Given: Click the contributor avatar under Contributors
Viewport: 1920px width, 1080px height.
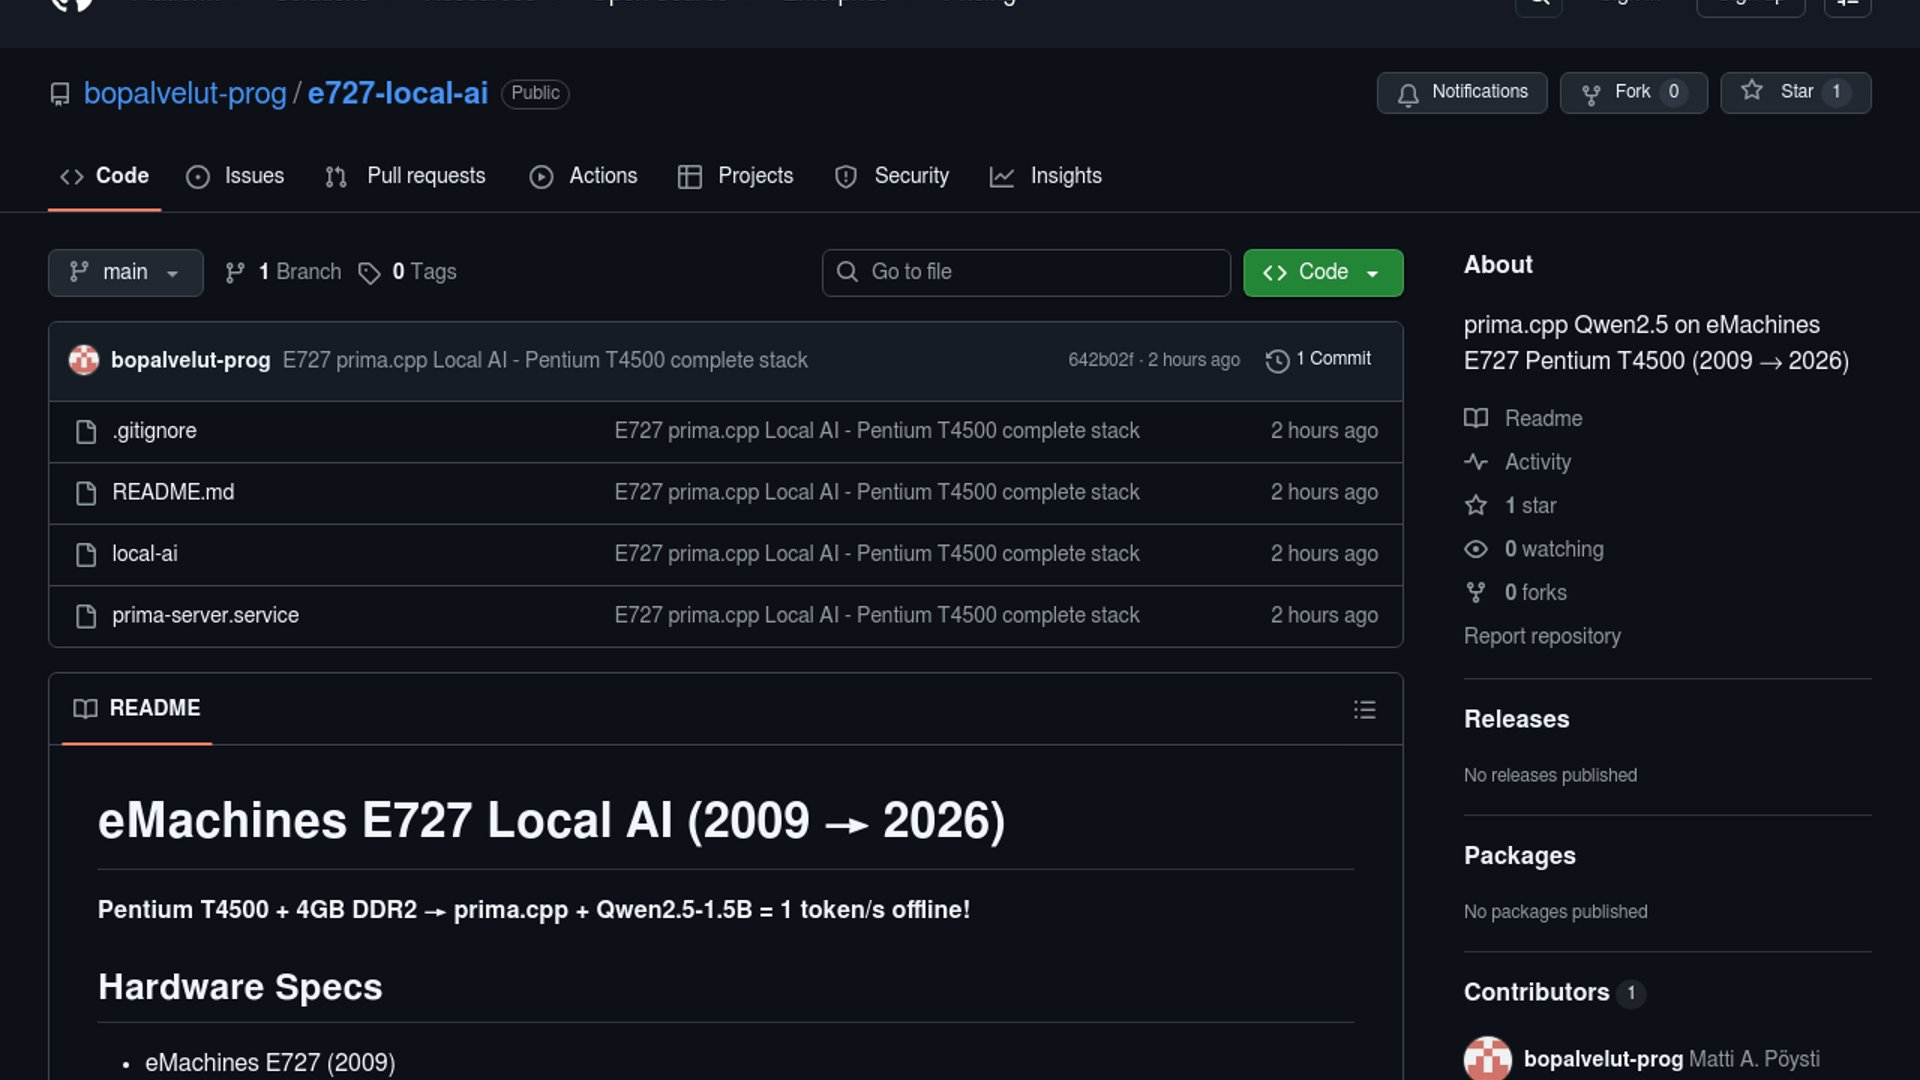Looking at the screenshot, I should click(1487, 1059).
